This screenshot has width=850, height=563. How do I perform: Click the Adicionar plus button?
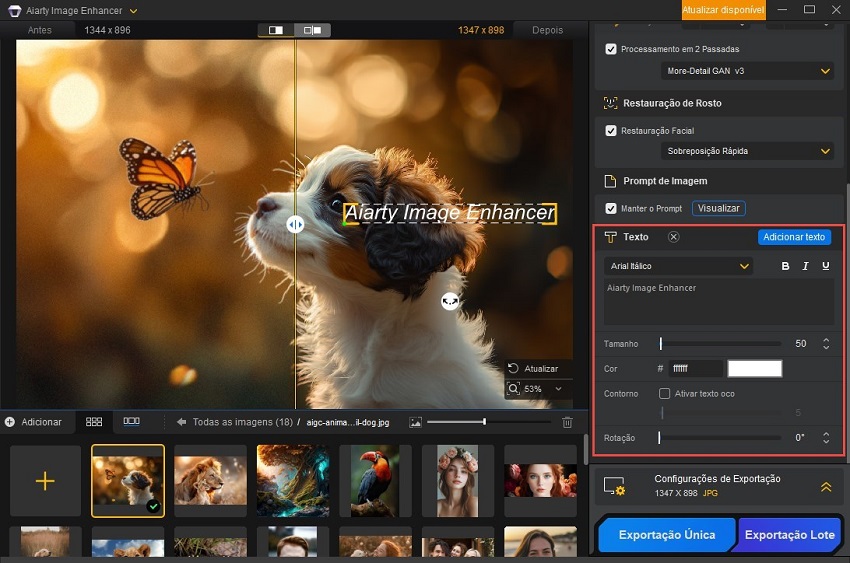pos(33,422)
